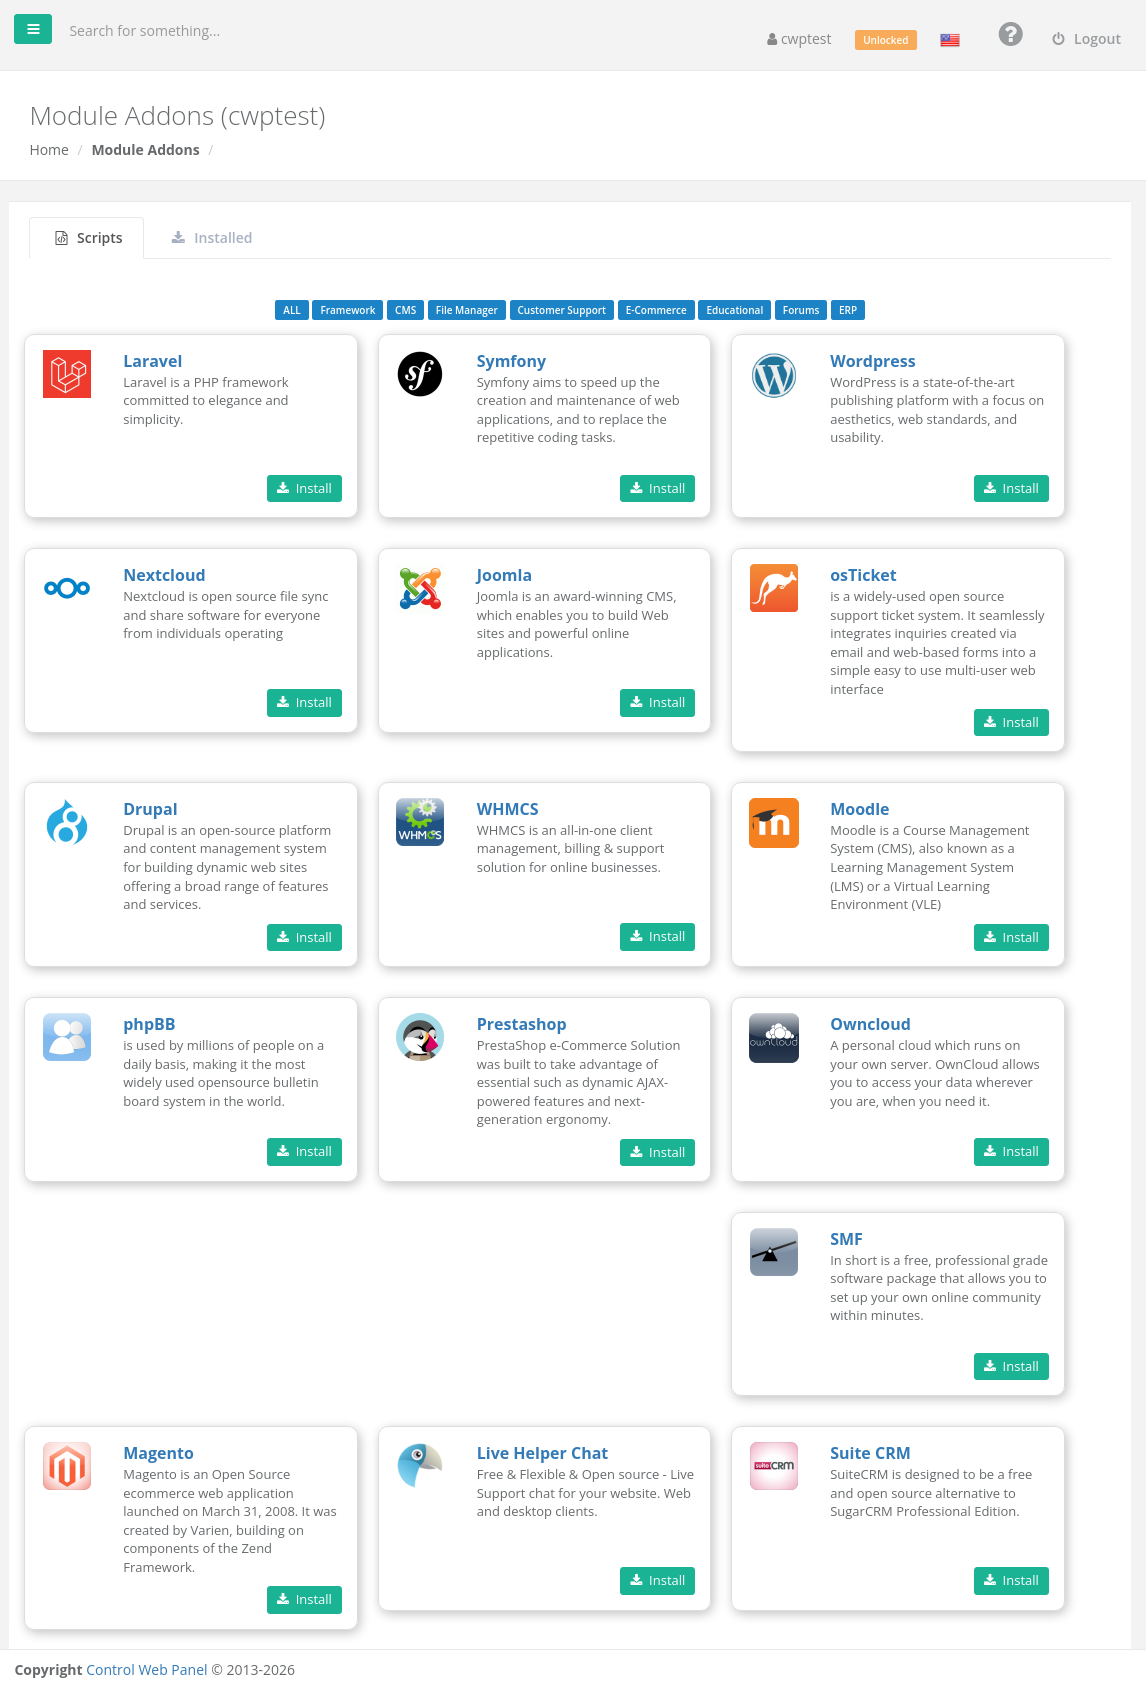Viewport: 1146px width, 1689px height.
Task: Click the Drupal drop logo
Action: coord(67,822)
